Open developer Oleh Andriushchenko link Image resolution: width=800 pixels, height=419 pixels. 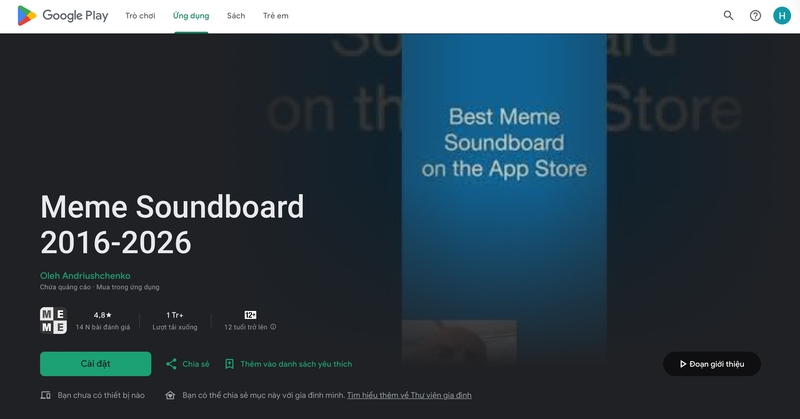[85, 276]
